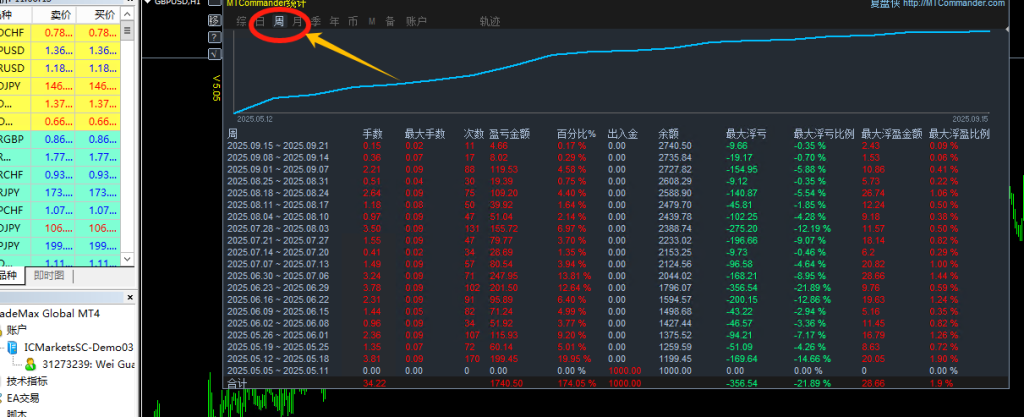
Task: Switch to the 综 summary tab
Action: [242, 22]
